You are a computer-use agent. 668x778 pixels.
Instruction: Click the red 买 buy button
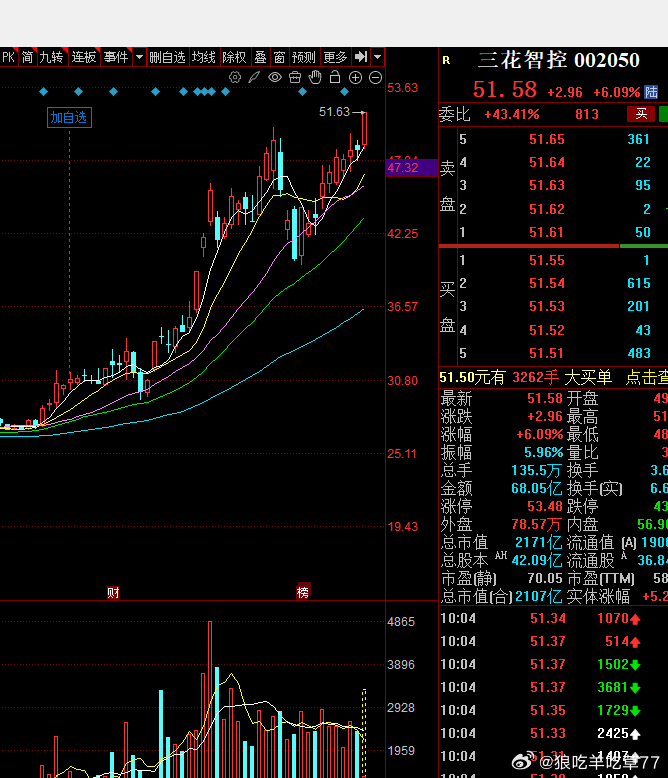coord(641,114)
